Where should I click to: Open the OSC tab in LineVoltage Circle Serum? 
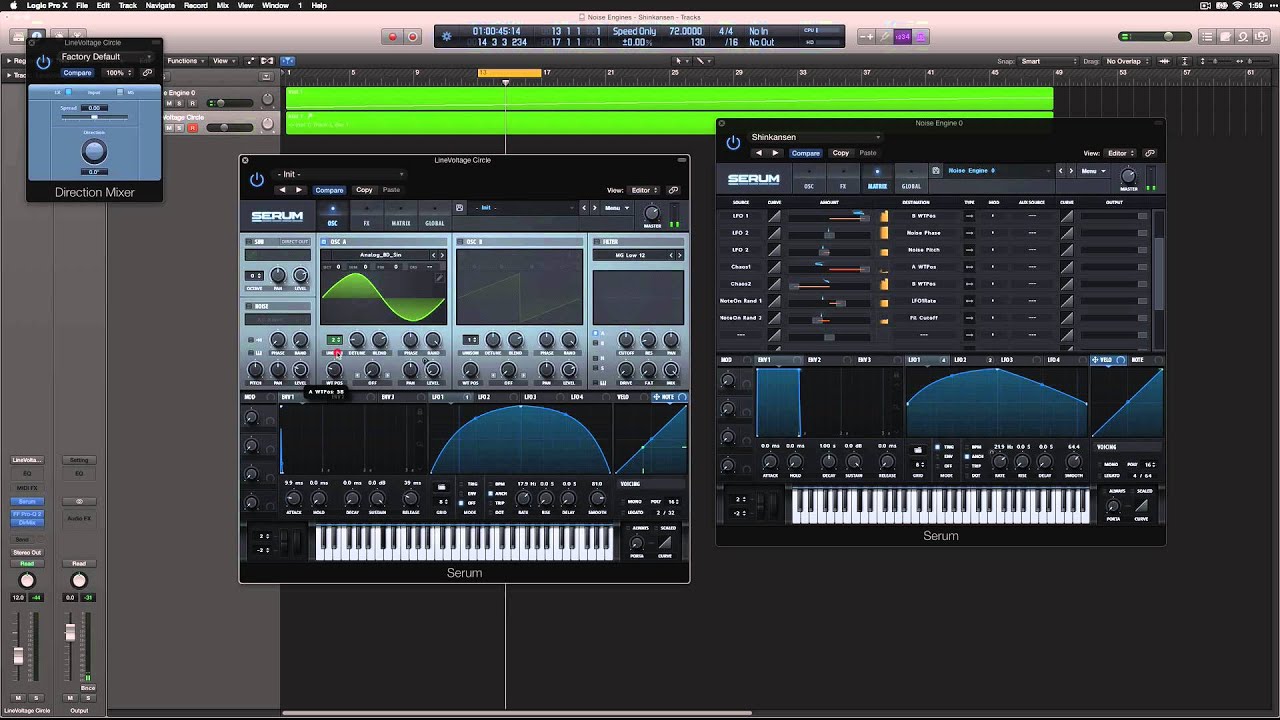pos(333,216)
